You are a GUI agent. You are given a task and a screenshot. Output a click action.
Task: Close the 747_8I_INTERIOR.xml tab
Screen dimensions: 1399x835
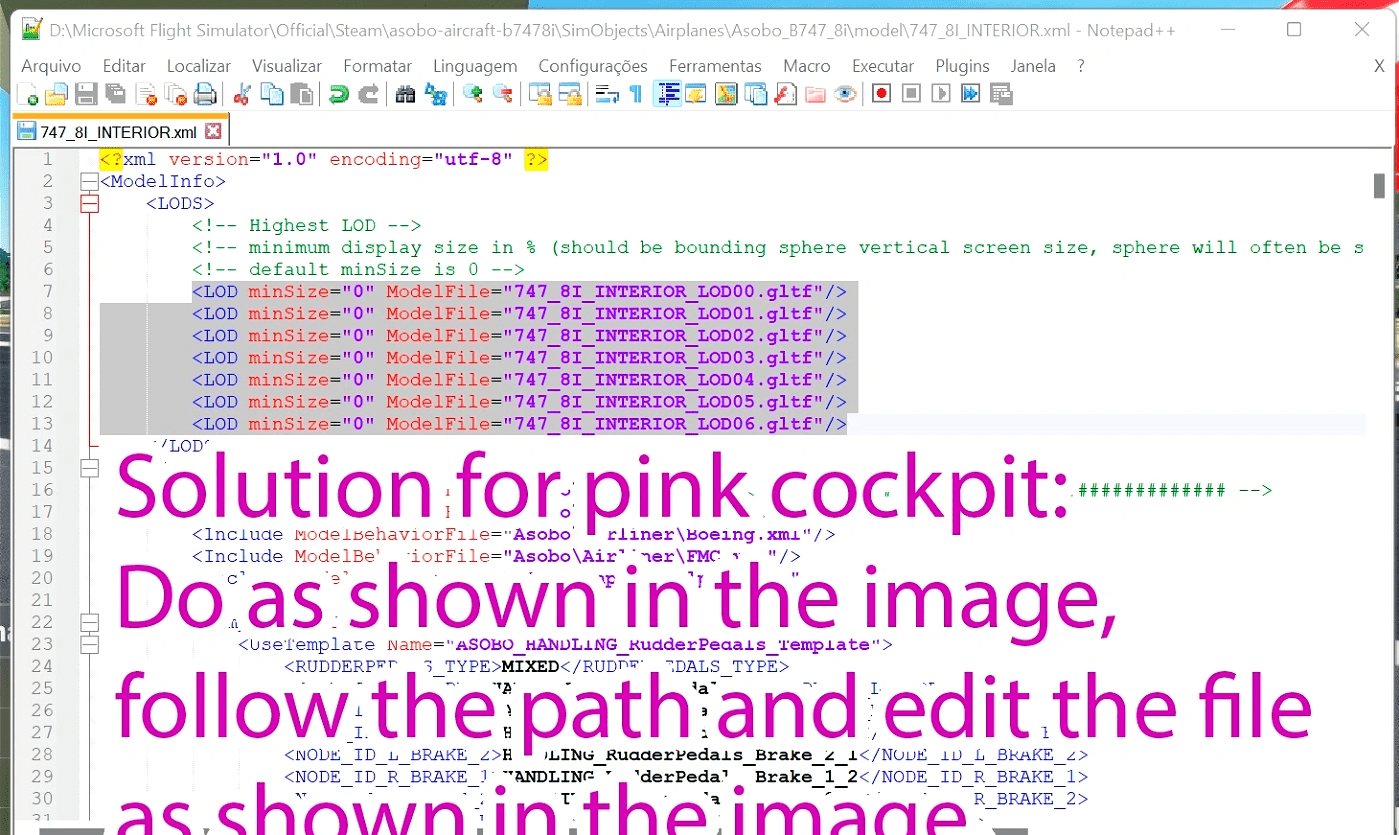pyautogui.click(x=212, y=131)
